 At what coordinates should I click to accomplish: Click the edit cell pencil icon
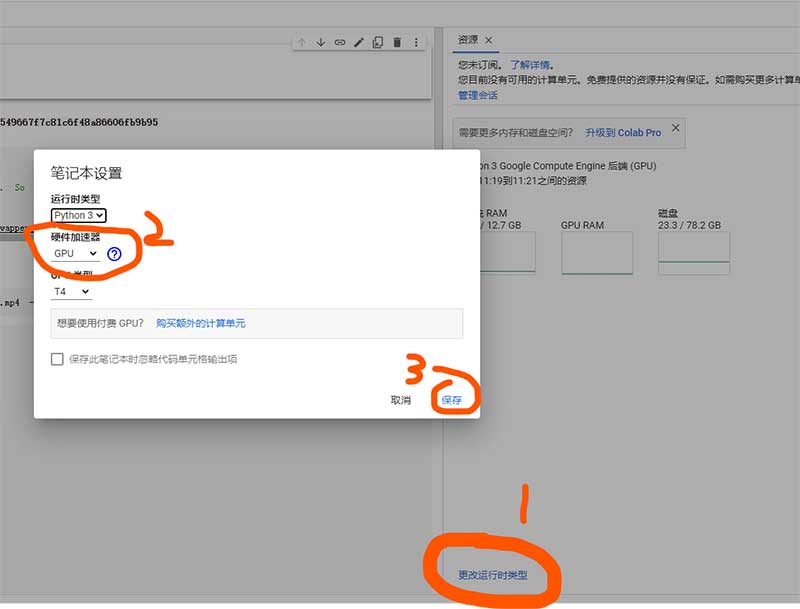[x=359, y=42]
